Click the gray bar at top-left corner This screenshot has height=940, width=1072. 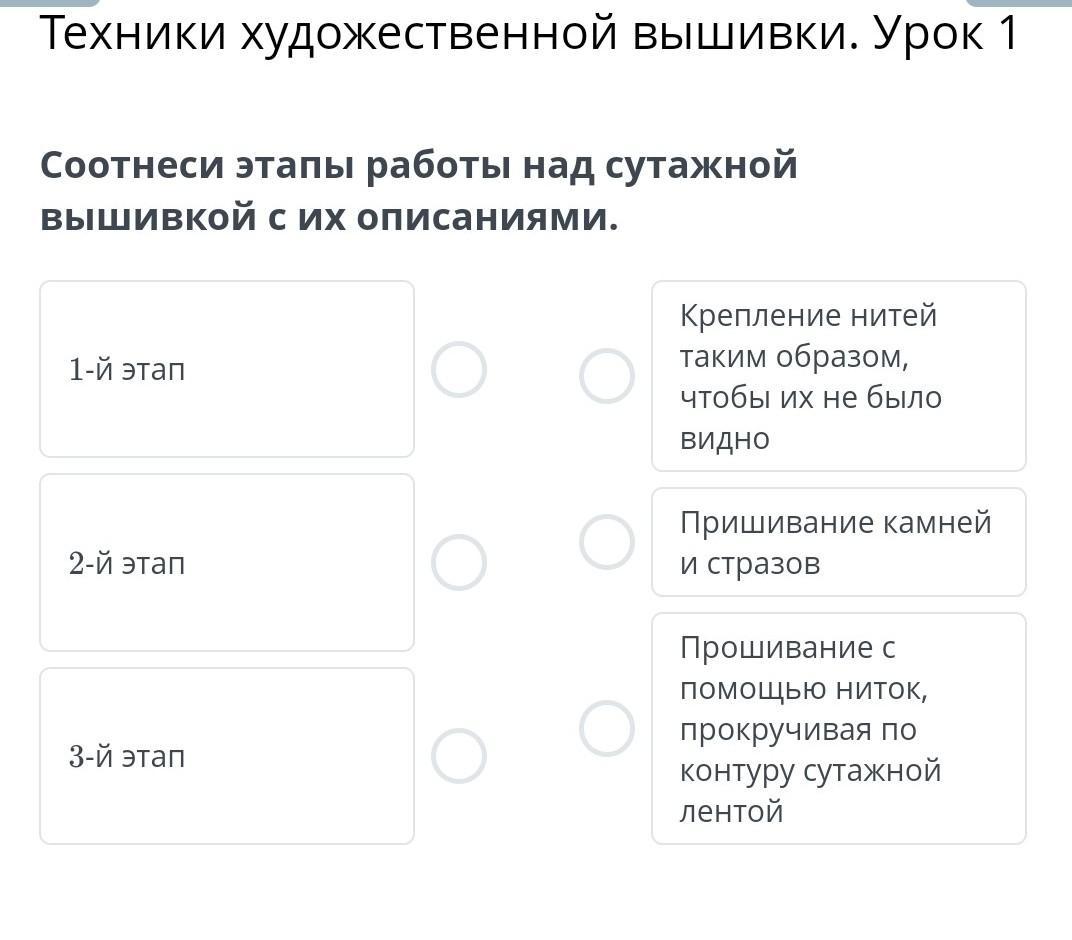[50, 3]
